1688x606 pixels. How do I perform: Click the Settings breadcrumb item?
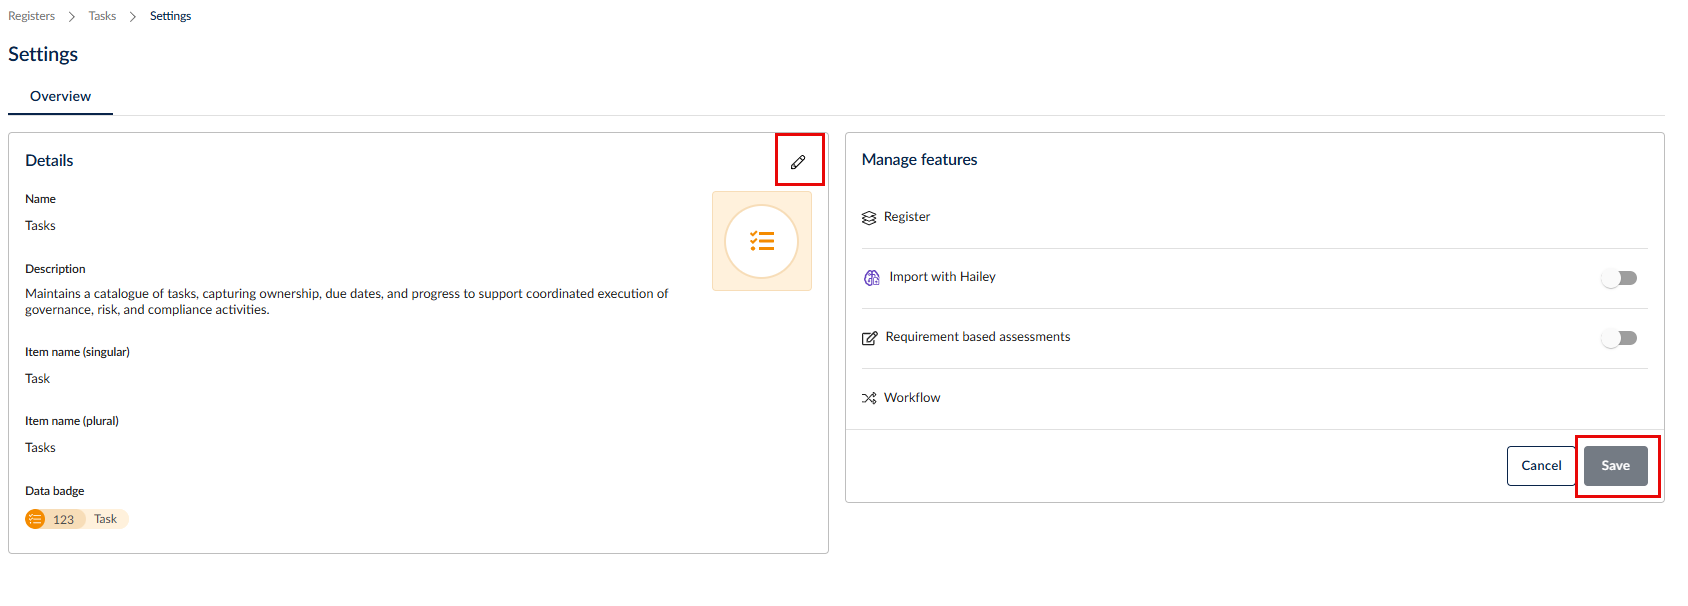(170, 16)
